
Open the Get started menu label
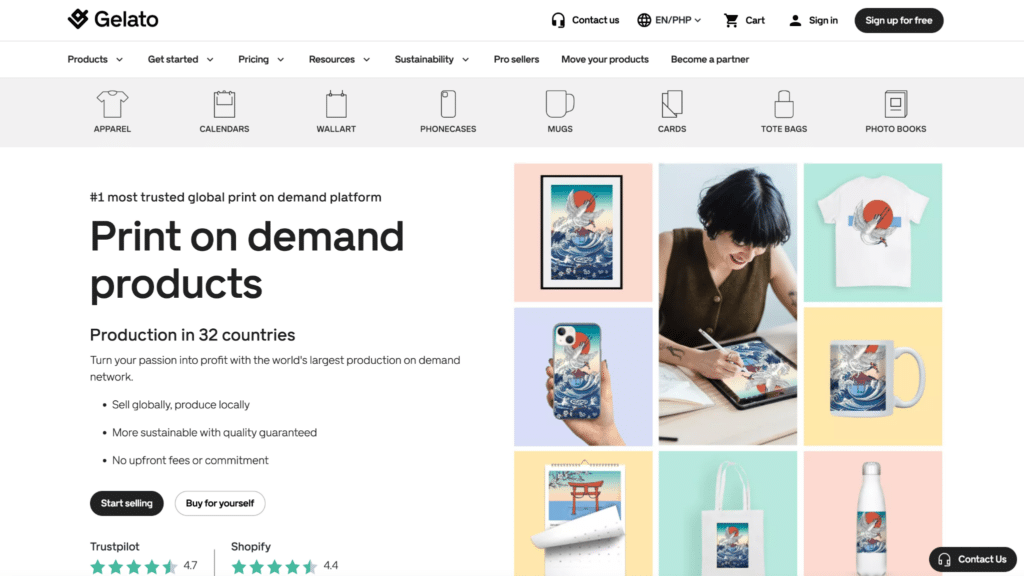(x=173, y=59)
